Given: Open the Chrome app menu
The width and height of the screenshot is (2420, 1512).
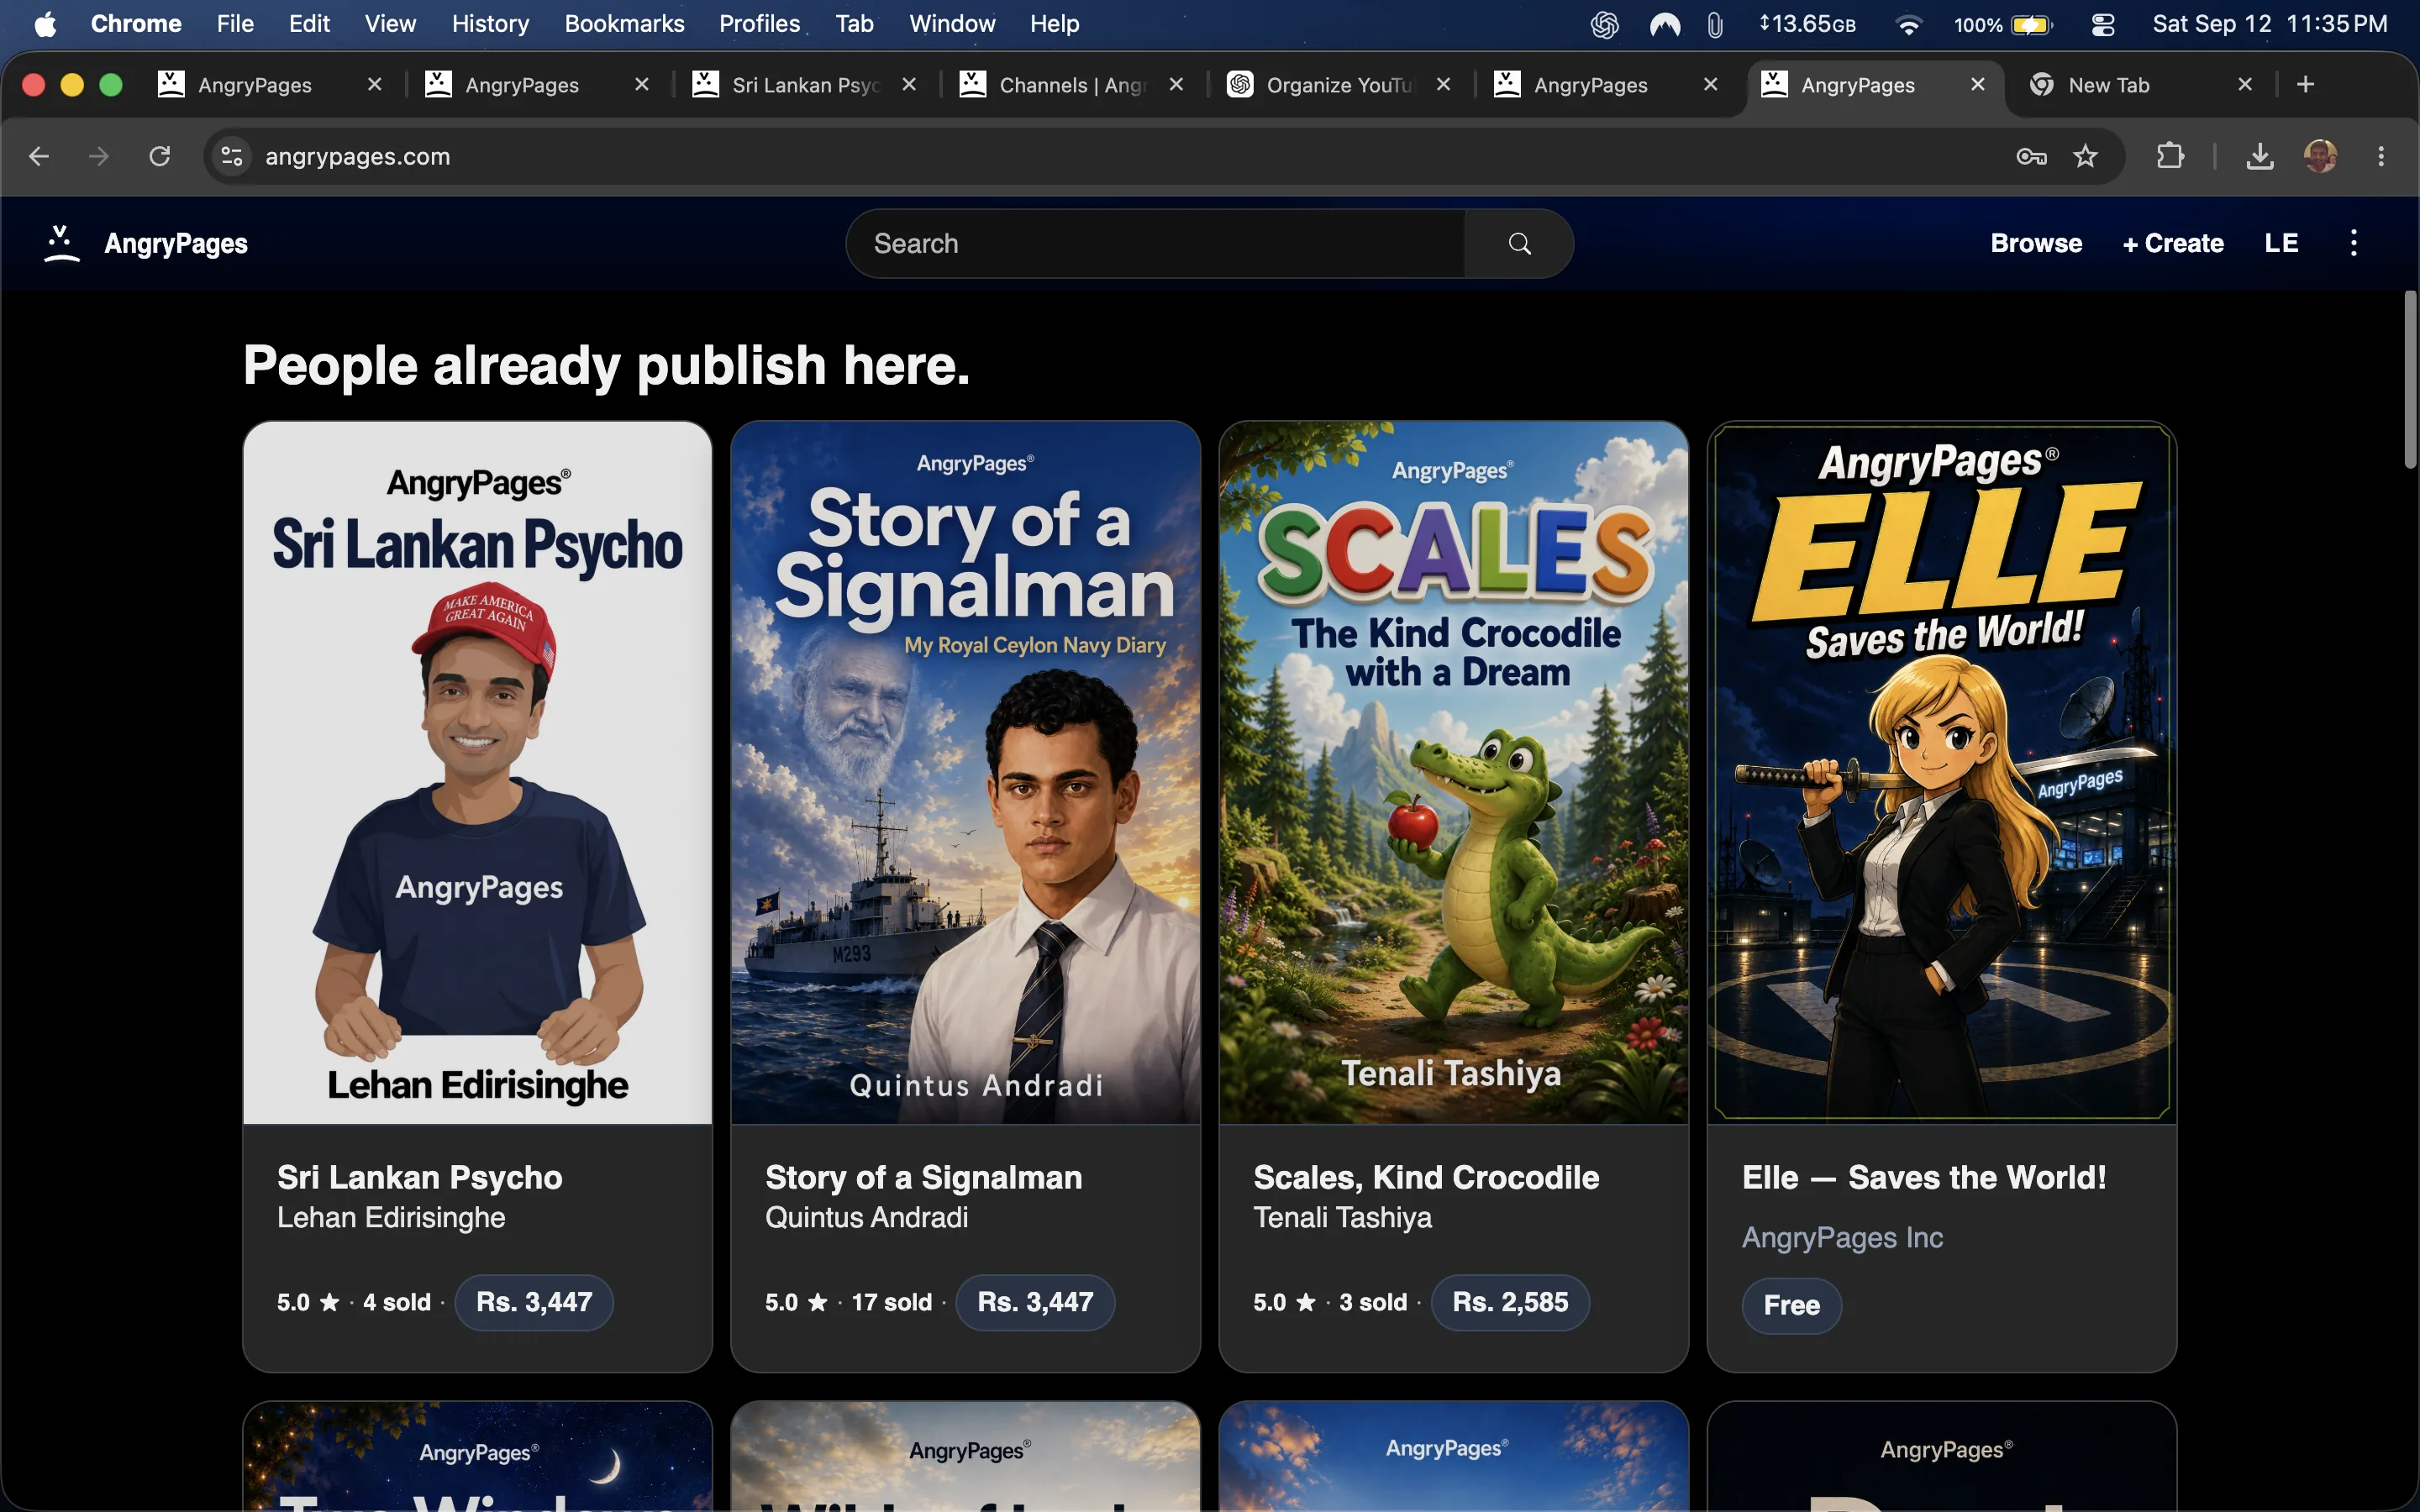Looking at the screenshot, I should (136, 24).
